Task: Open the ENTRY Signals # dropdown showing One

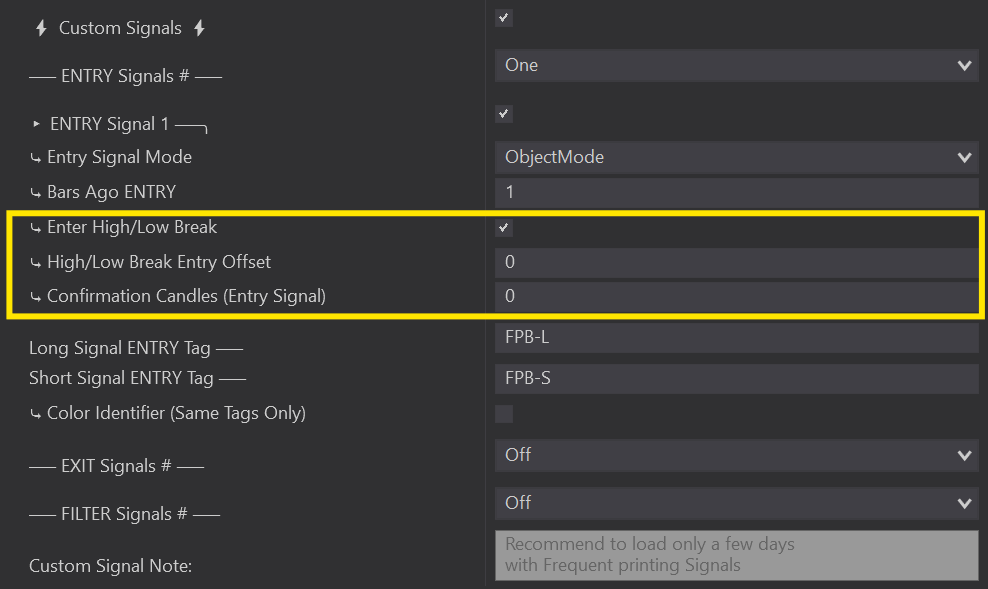Action: pos(736,66)
